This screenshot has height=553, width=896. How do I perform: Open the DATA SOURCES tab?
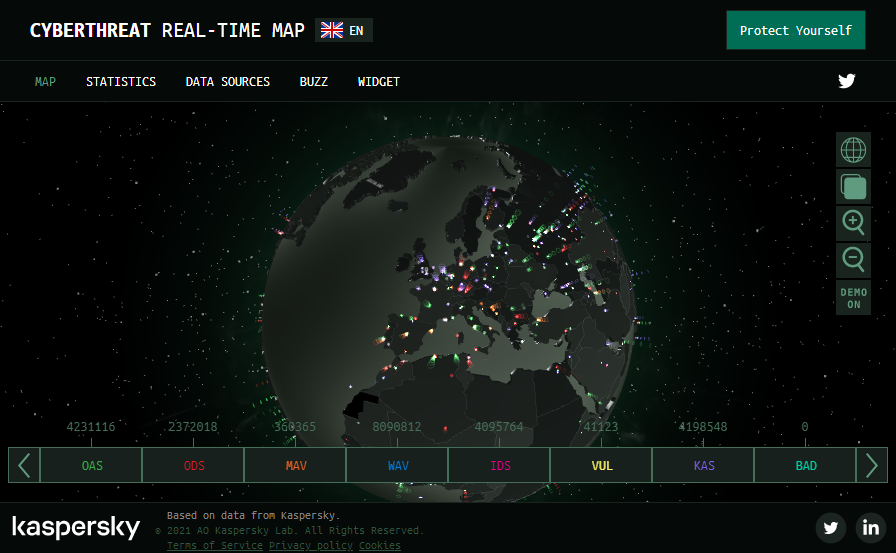227,82
